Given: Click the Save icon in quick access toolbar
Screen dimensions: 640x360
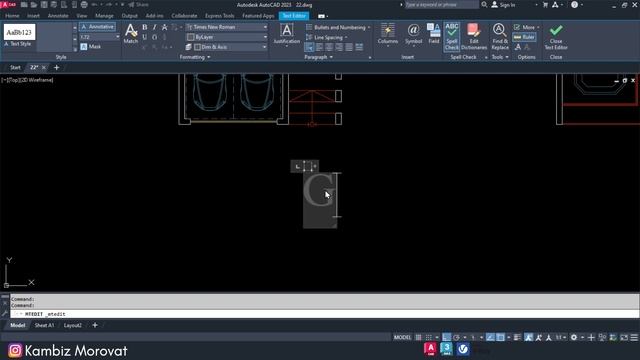Looking at the screenshot, I should (44, 5).
